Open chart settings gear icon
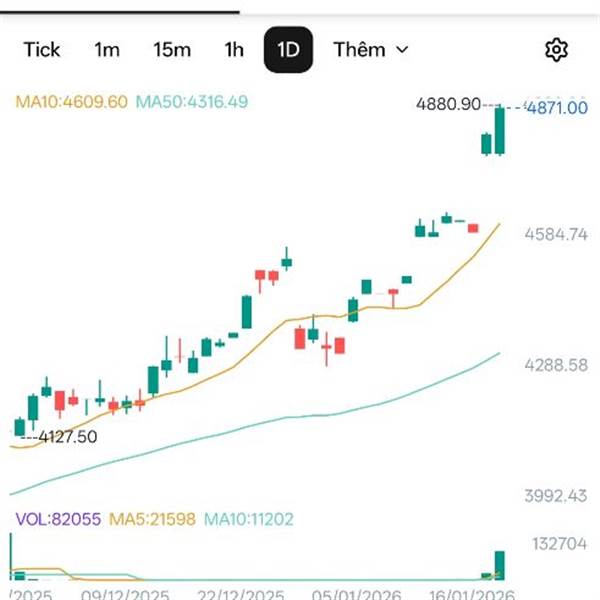Image resolution: width=600 pixels, height=600 pixels. 557,50
